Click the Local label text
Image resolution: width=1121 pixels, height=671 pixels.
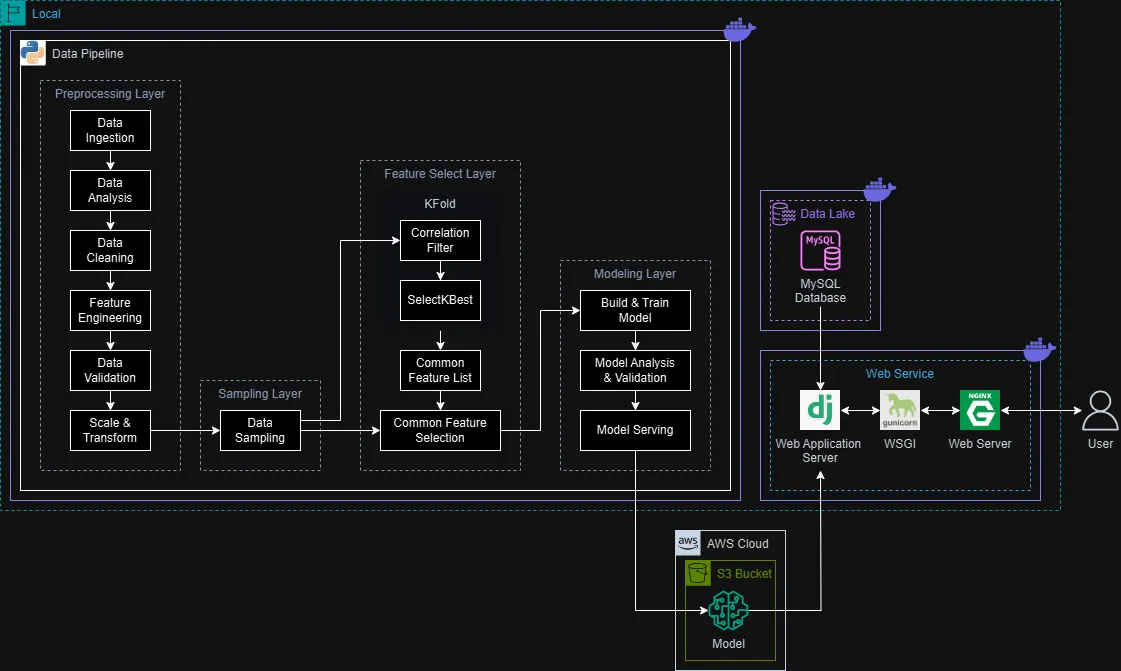coord(46,14)
